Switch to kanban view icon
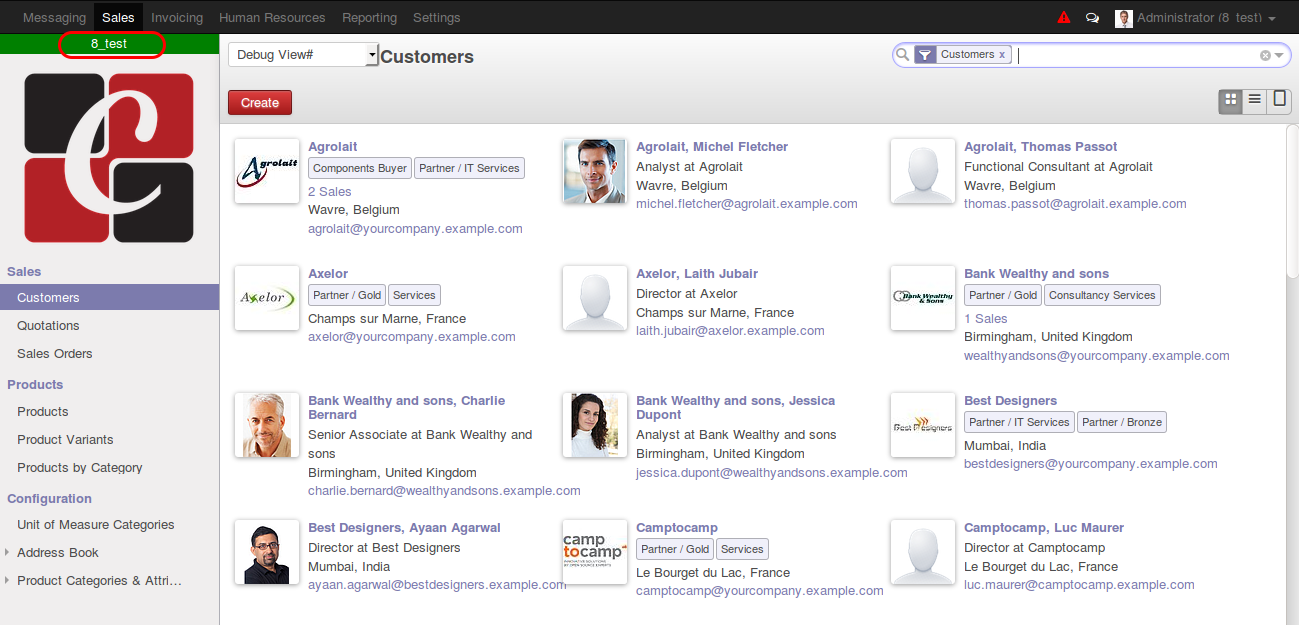1299x625 pixels. (x=1231, y=100)
